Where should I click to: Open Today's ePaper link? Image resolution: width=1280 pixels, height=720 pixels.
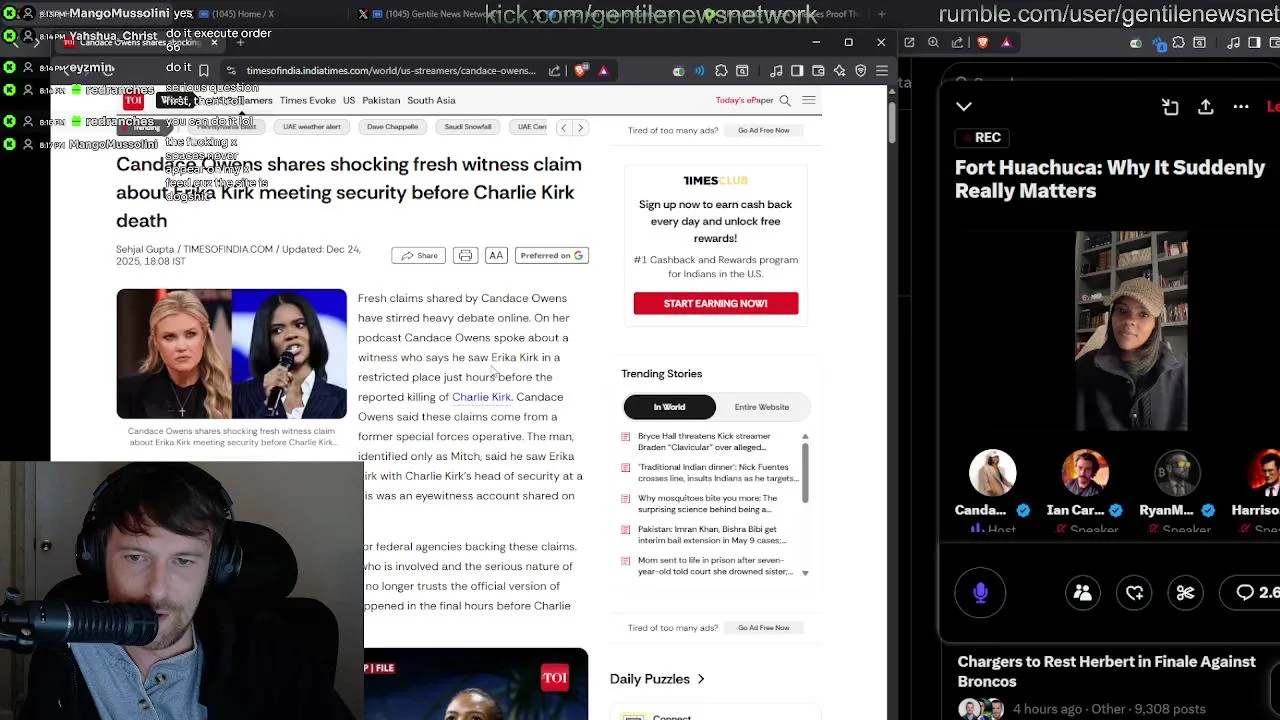(744, 100)
